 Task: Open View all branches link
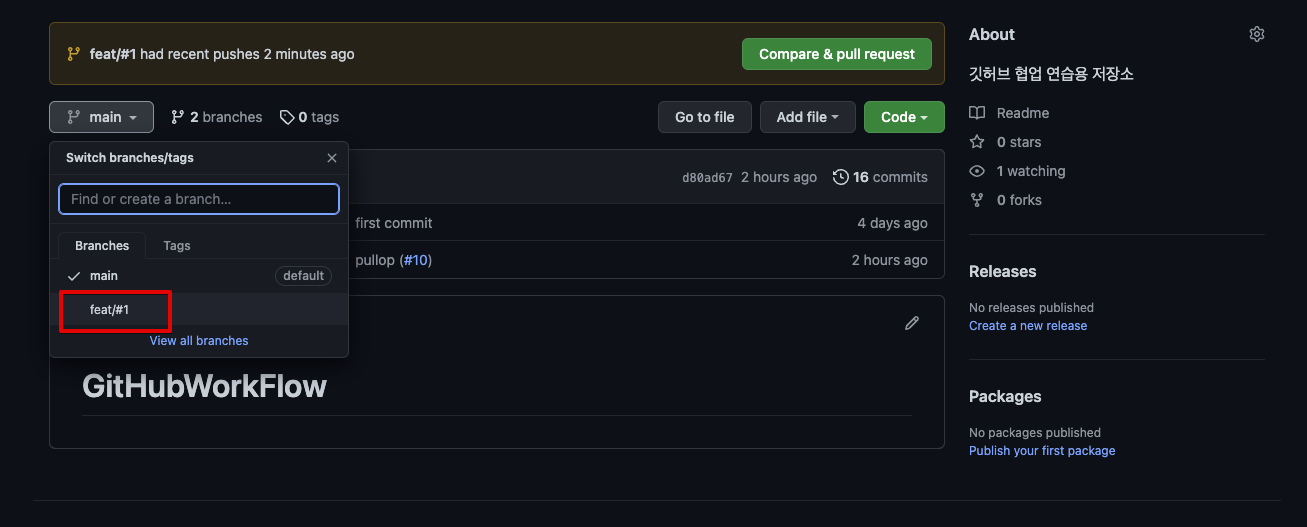199,341
